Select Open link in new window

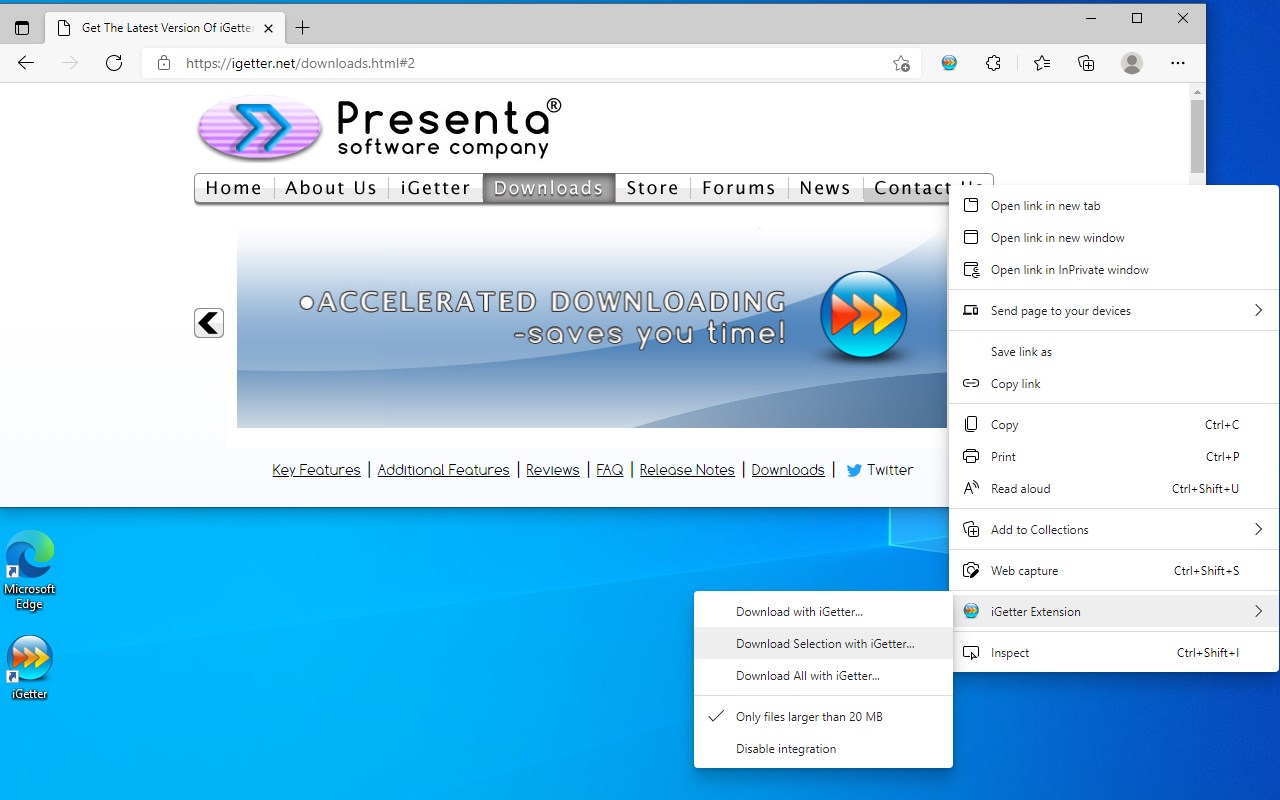tap(1113, 237)
